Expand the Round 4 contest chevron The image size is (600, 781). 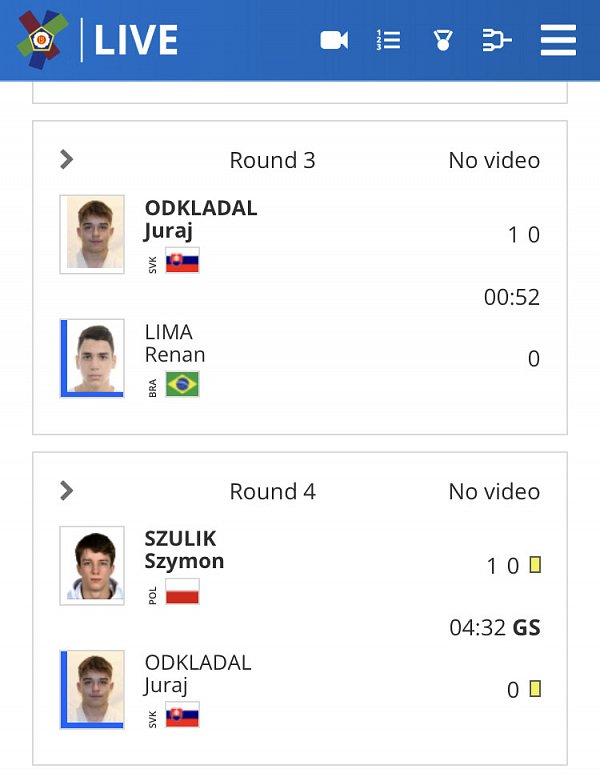[66, 491]
